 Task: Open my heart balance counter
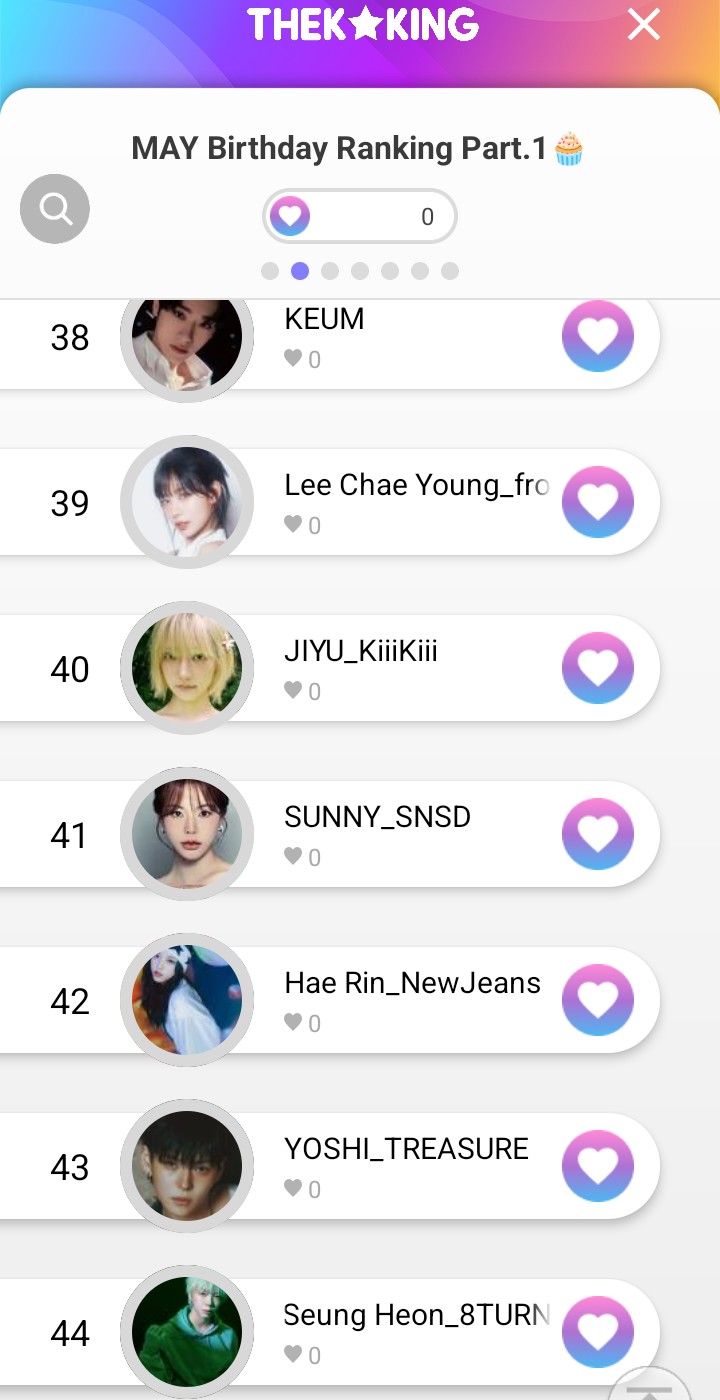(360, 216)
